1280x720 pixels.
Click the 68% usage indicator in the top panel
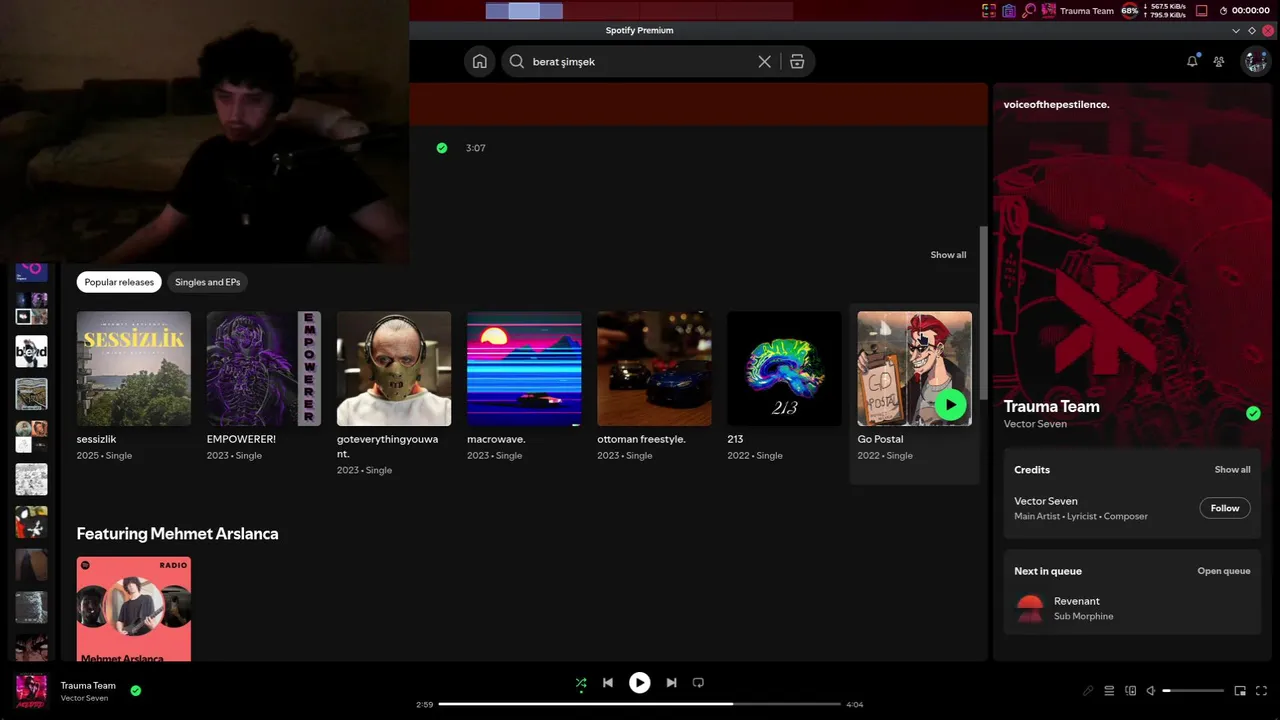pyautogui.click(x=1130, y=11)
